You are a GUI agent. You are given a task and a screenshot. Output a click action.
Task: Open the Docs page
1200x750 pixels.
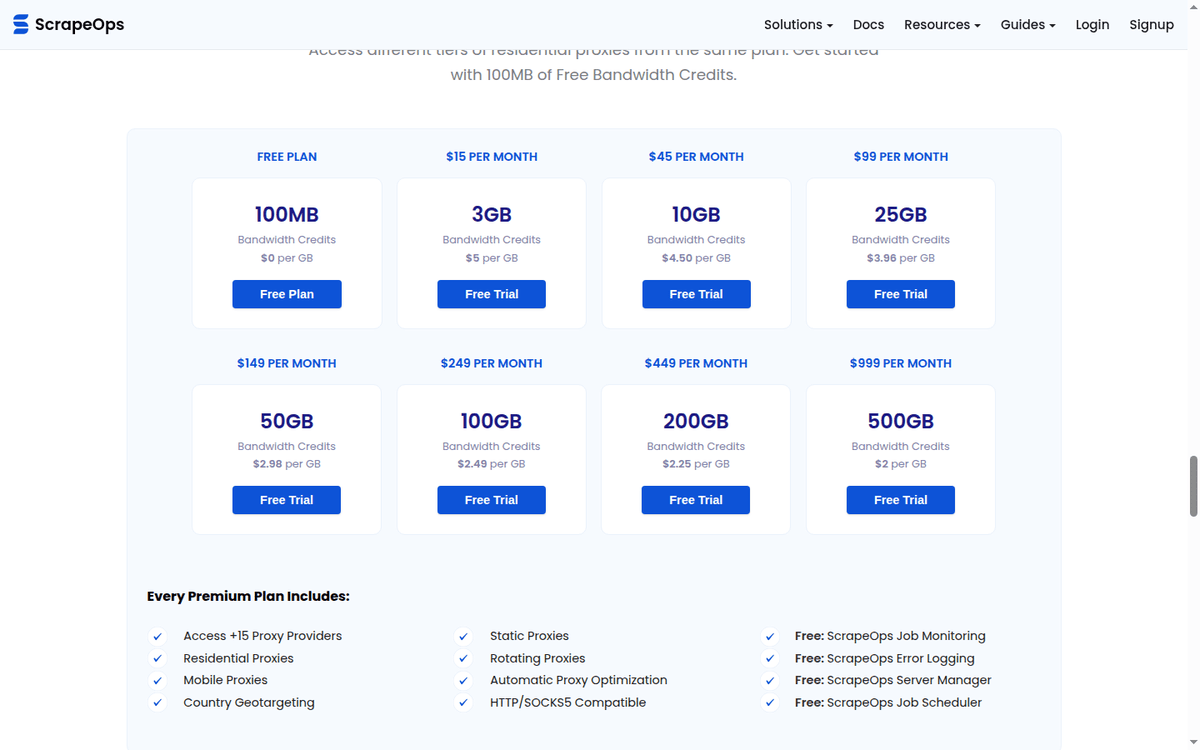pyautogui.click(x=868, y=25)
